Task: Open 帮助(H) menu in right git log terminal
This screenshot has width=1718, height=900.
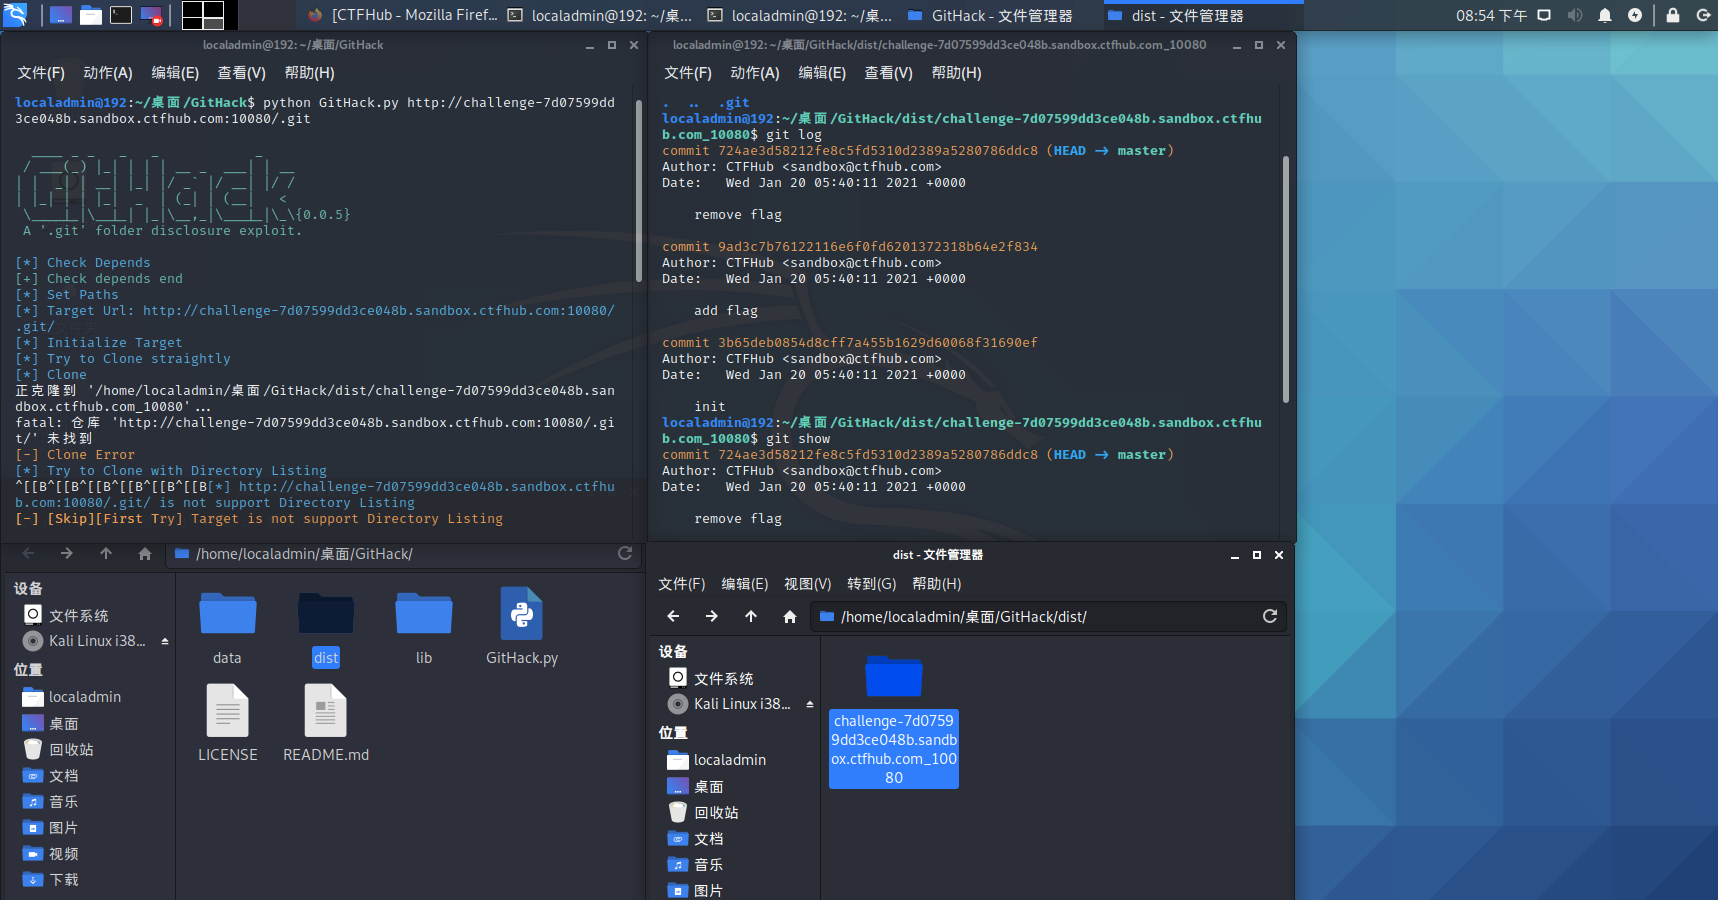Action: [x=957, y=73]
